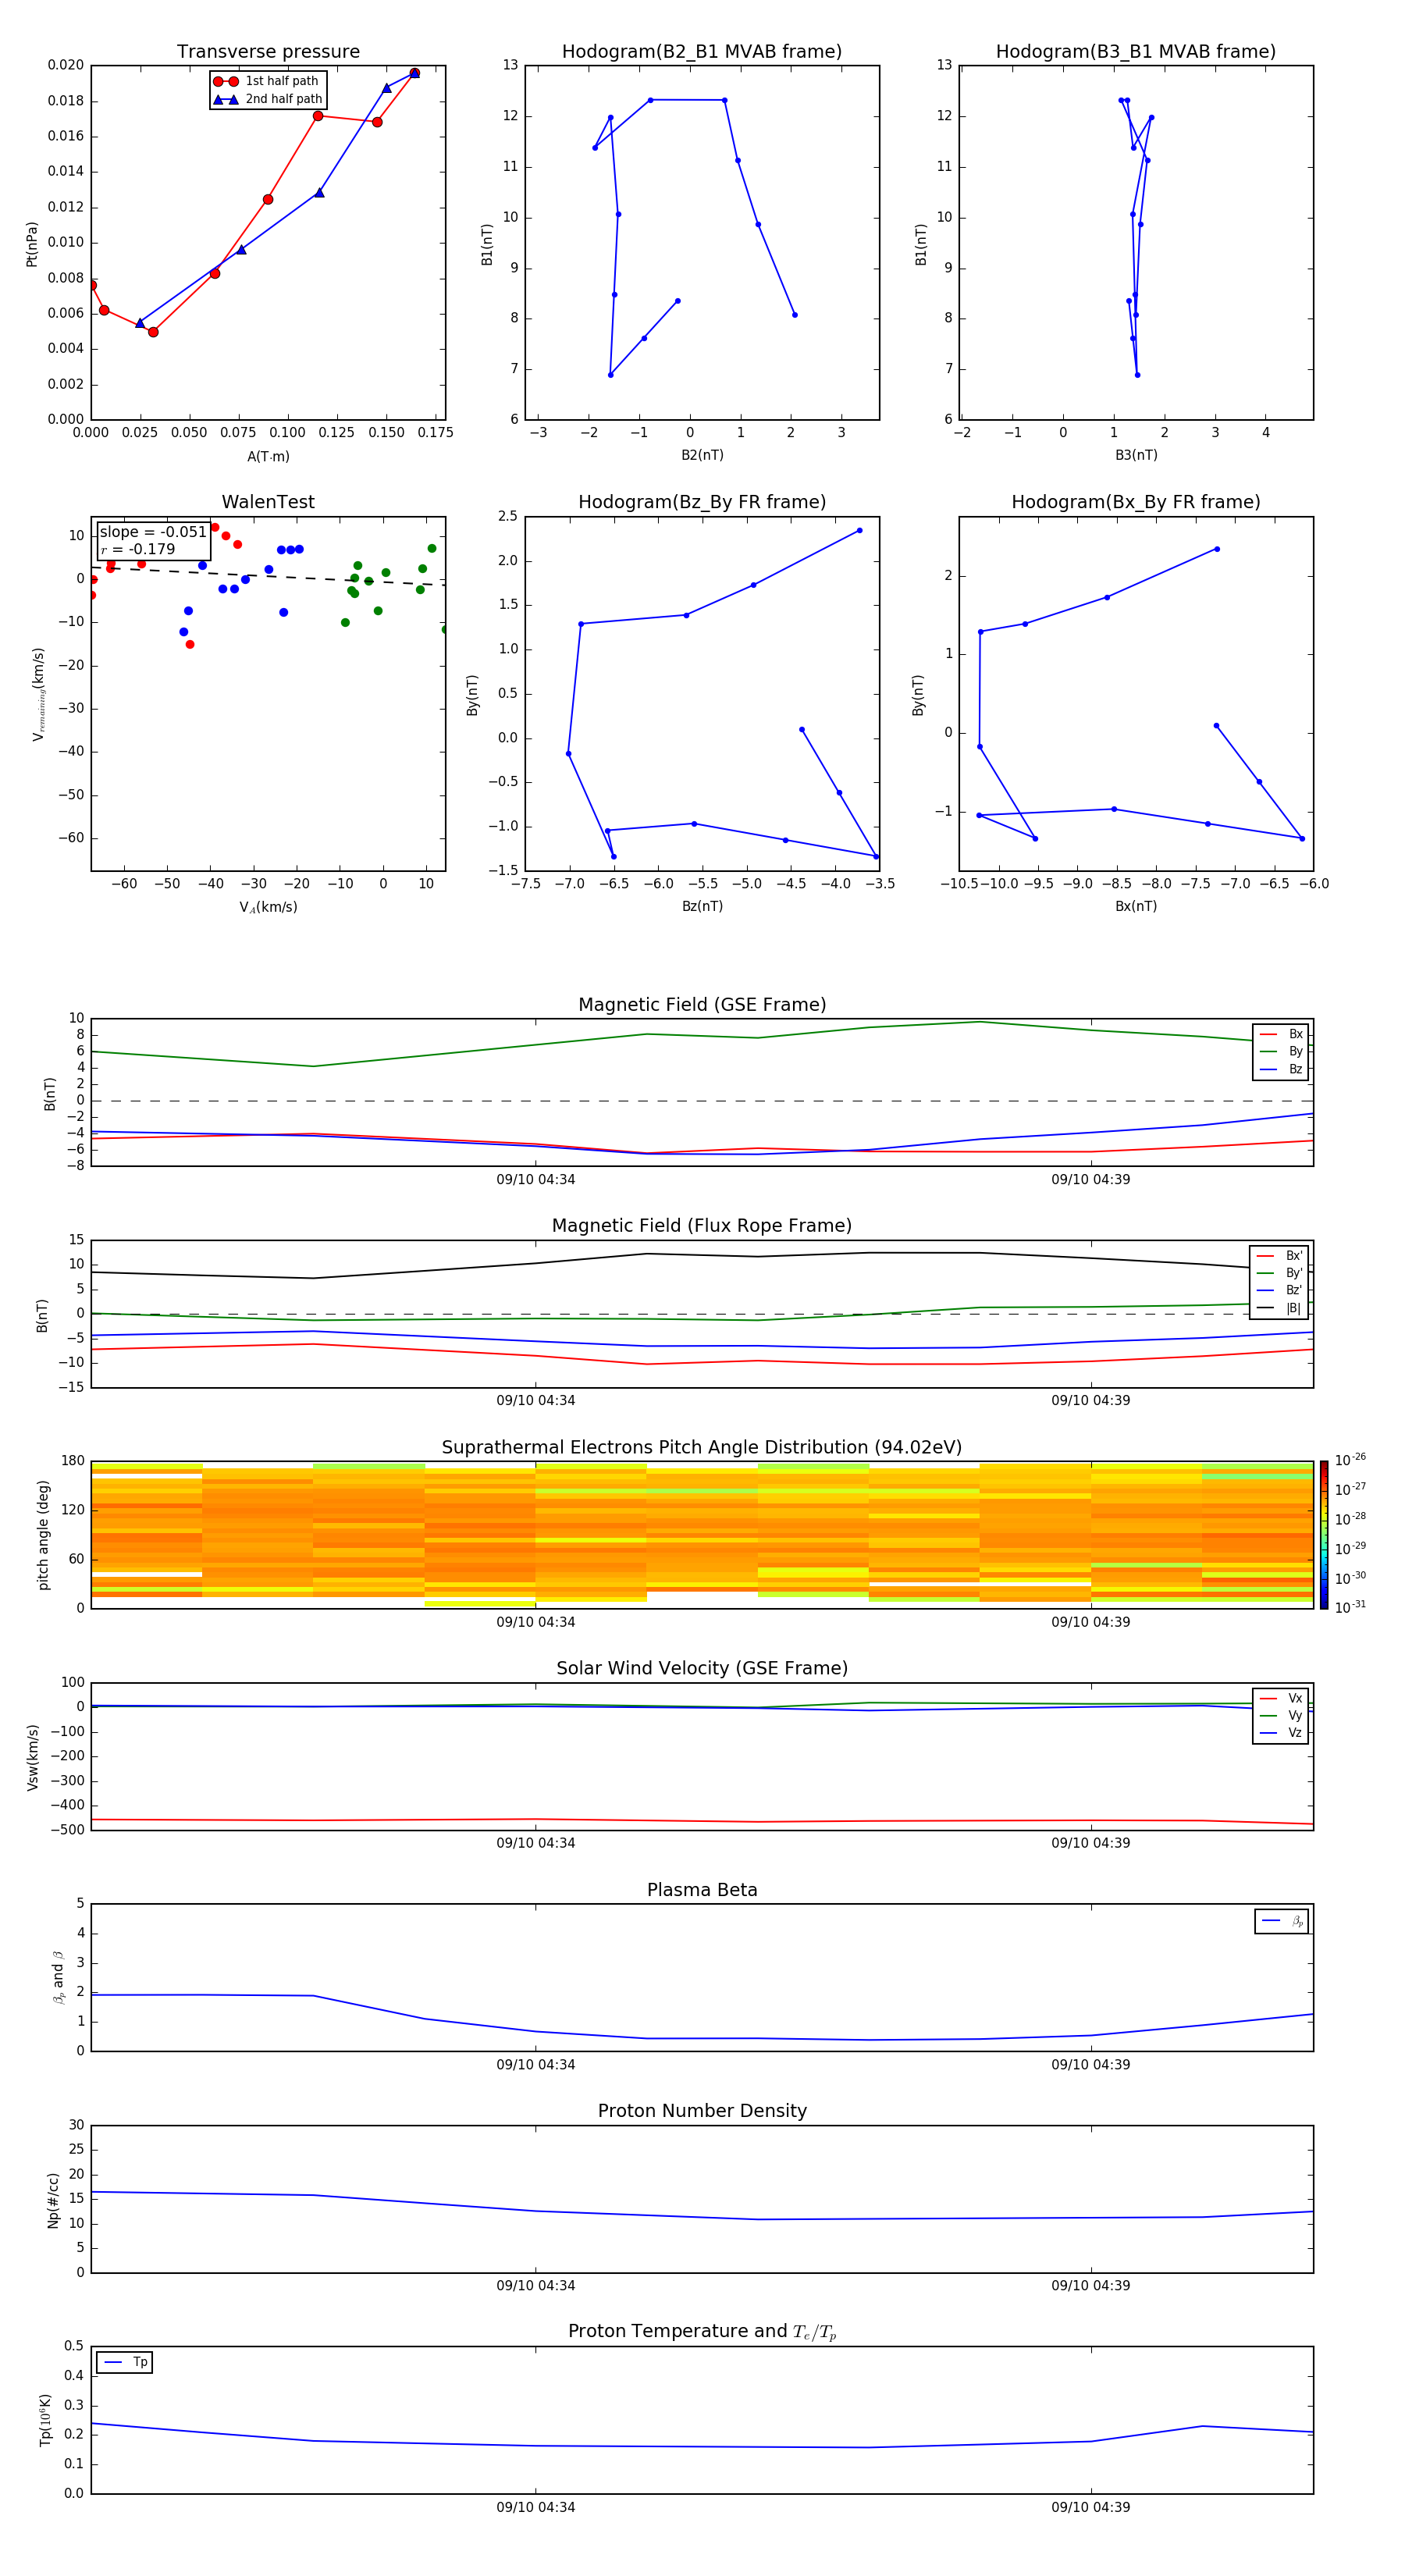Click "09/10 04:39" tick under Plasma Beta plot
This screenshot has width=1405, height=2576.
click(x=1091, y=2065)
